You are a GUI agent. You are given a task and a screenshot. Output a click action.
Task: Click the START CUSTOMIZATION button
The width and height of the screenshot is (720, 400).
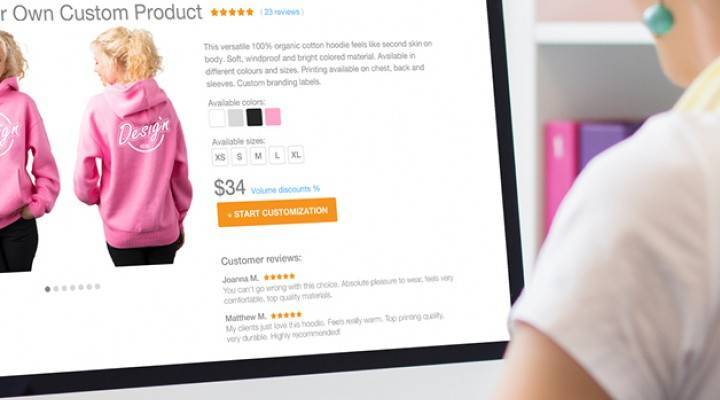coord(277,212)
